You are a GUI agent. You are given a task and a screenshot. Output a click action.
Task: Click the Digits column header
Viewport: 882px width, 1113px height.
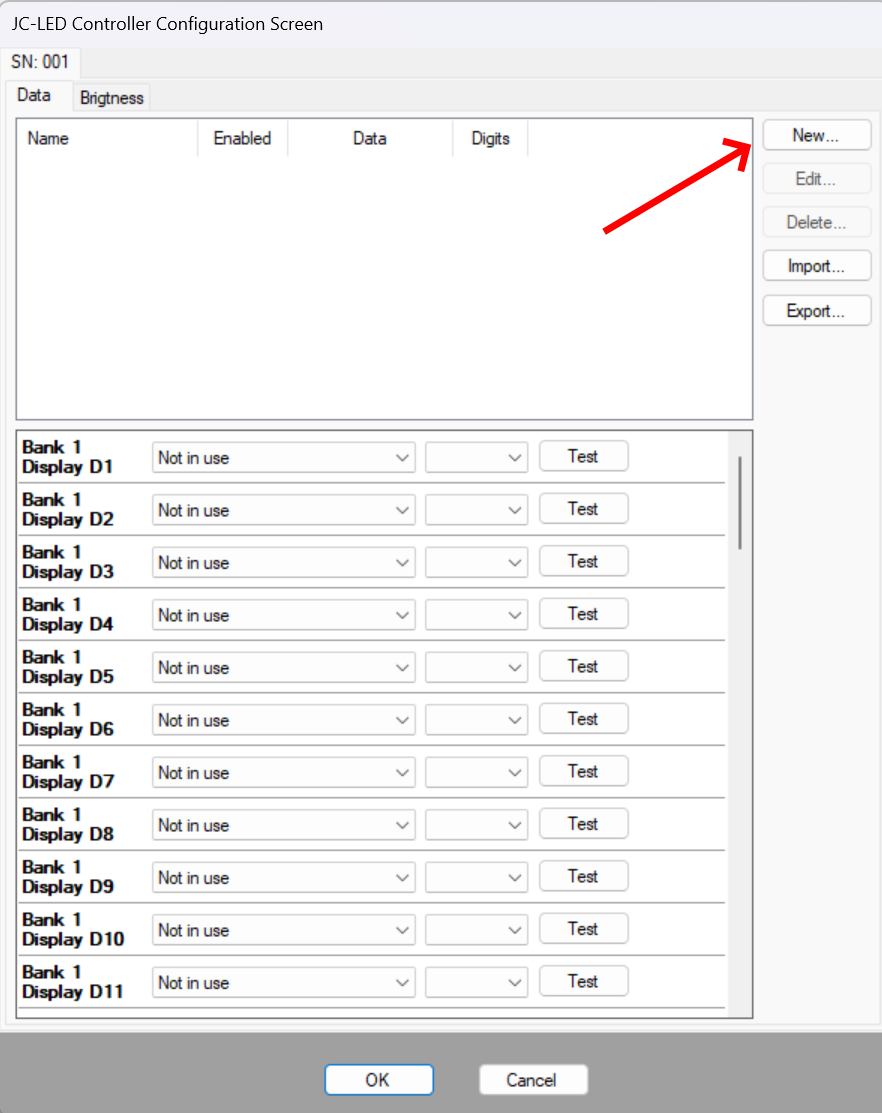point(490,139)
